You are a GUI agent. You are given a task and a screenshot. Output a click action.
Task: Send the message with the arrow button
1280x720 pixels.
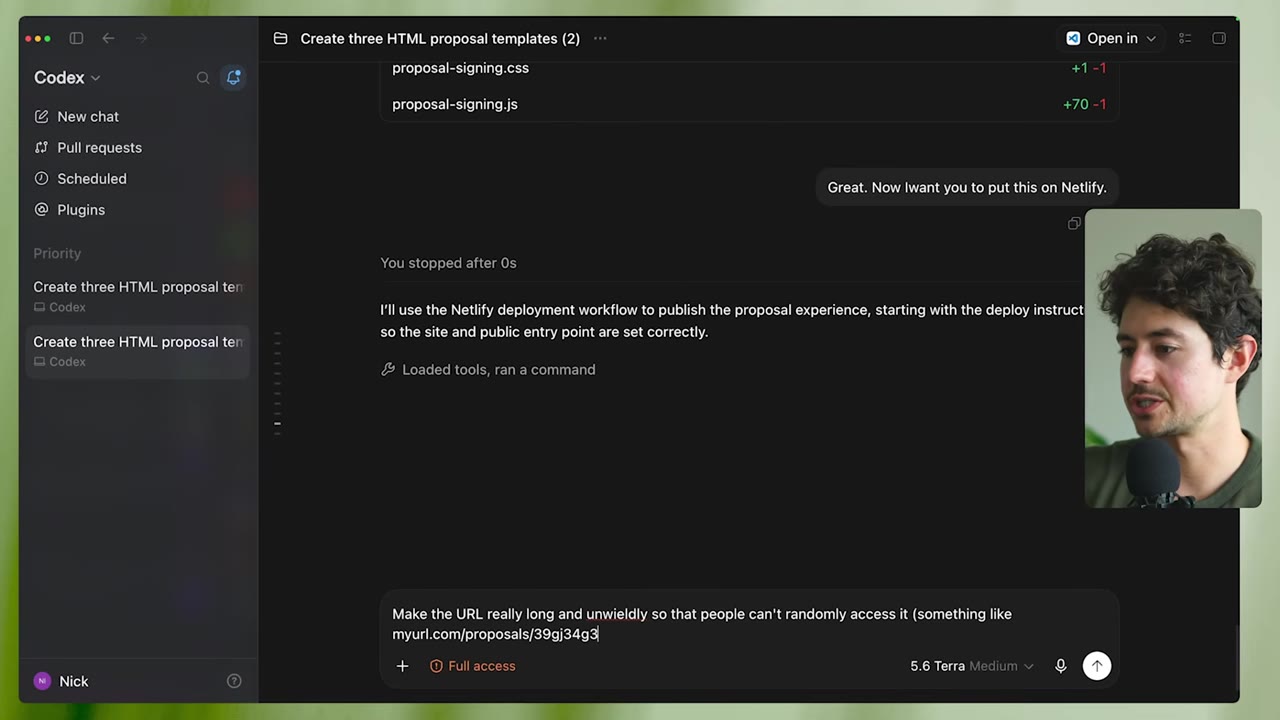tap(1097, 666)
